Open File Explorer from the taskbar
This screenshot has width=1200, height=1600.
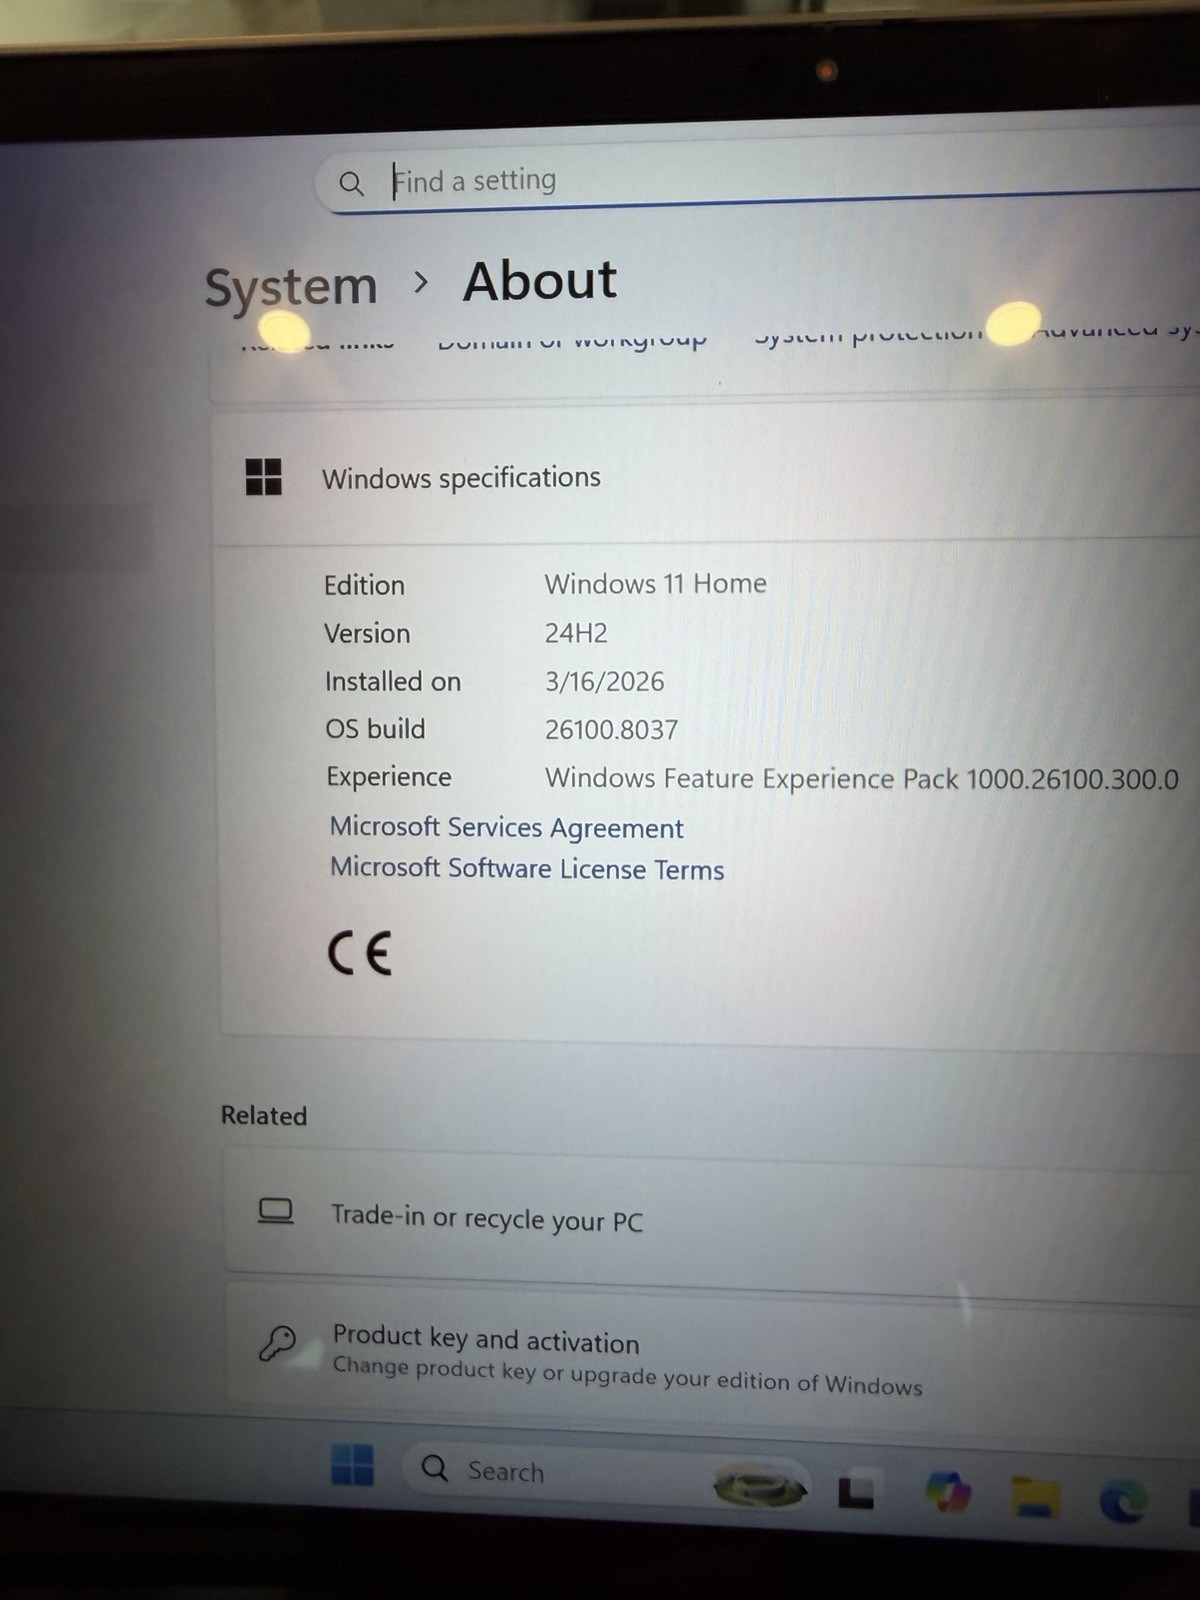(x=1035, y=1497)
